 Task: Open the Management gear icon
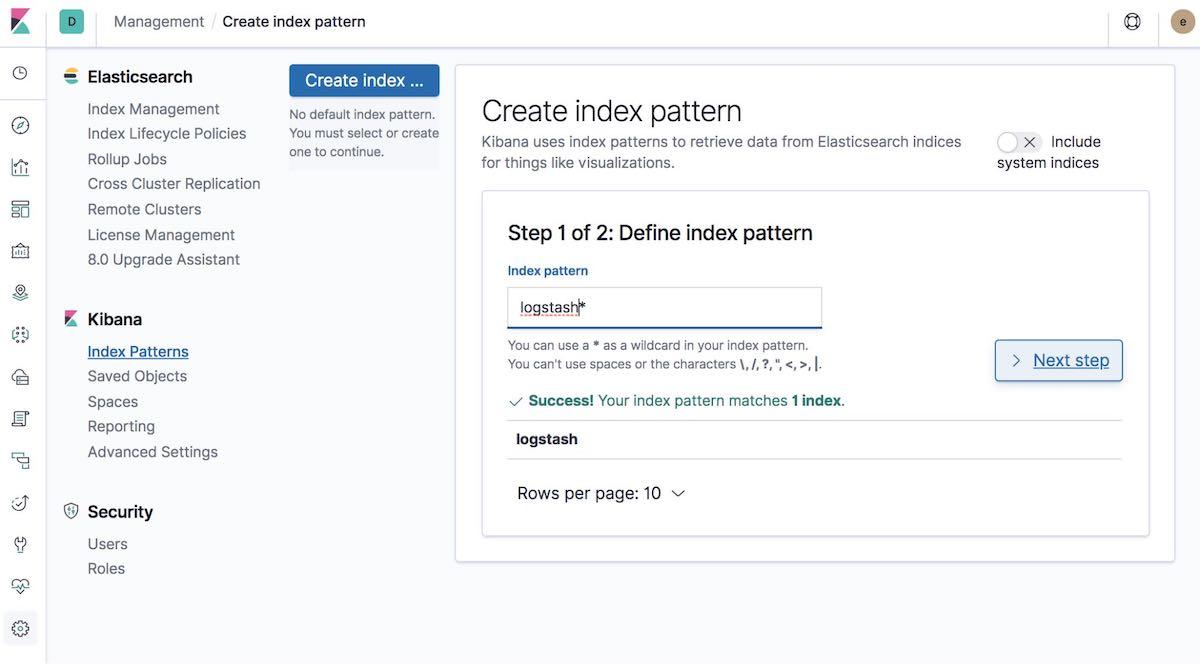click(x=20, y=629)
